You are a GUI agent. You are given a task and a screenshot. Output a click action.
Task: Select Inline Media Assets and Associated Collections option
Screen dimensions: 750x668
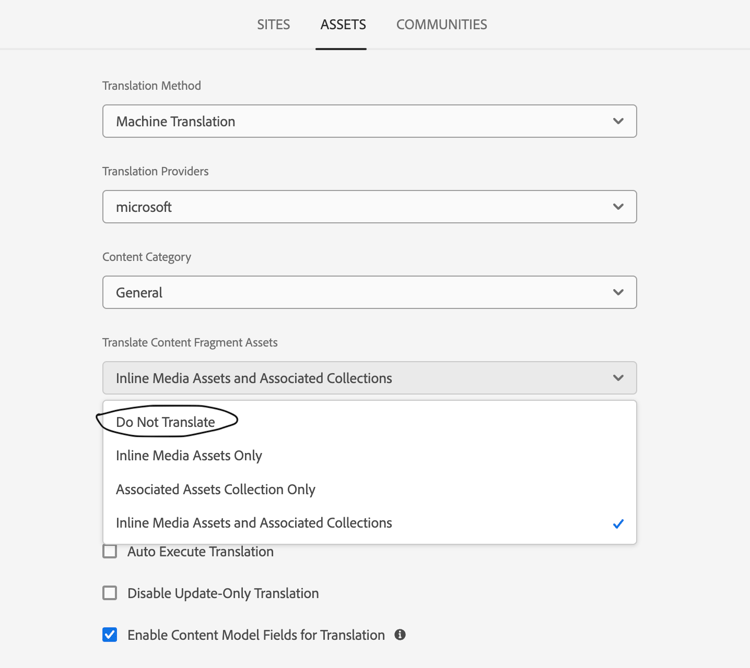pyautogui.click(x=254, y=523)
